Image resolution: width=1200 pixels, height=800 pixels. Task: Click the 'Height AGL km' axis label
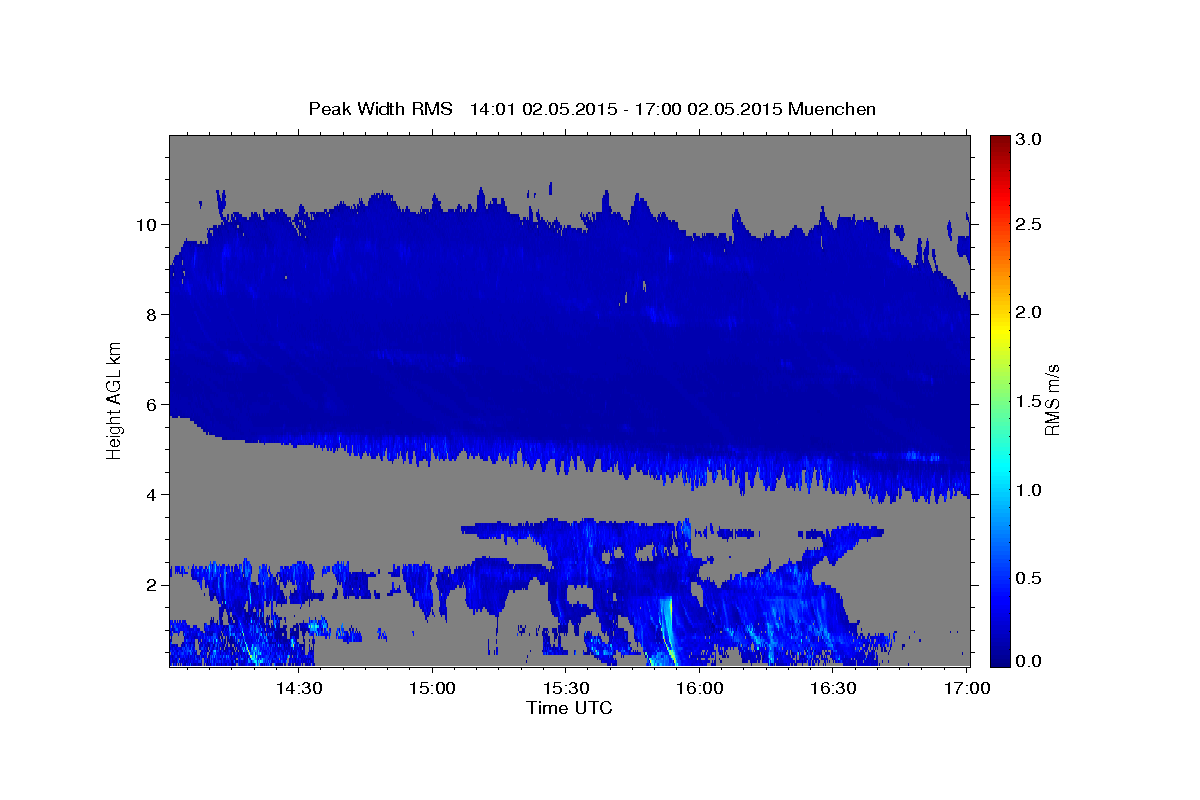tap(114, 400)
